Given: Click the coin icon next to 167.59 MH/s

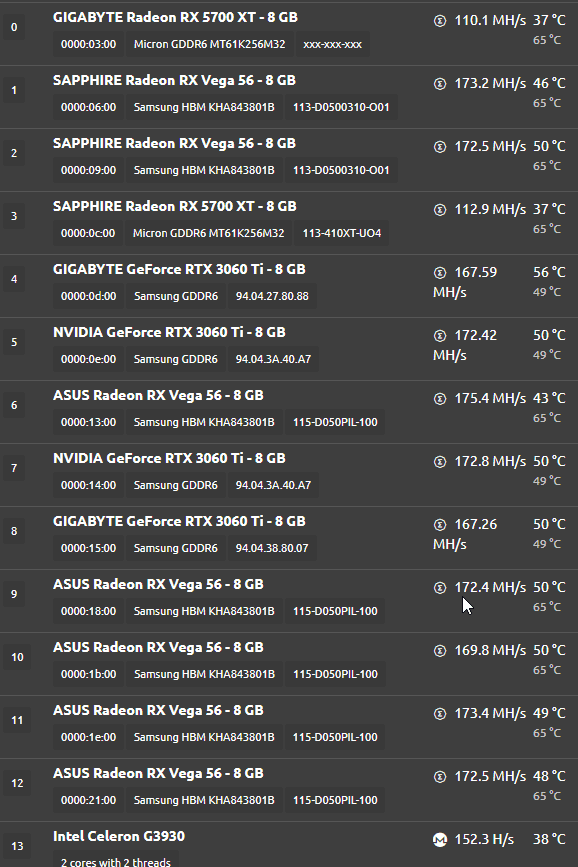Looking at the screenshot, I should click(x=440, y=273).
